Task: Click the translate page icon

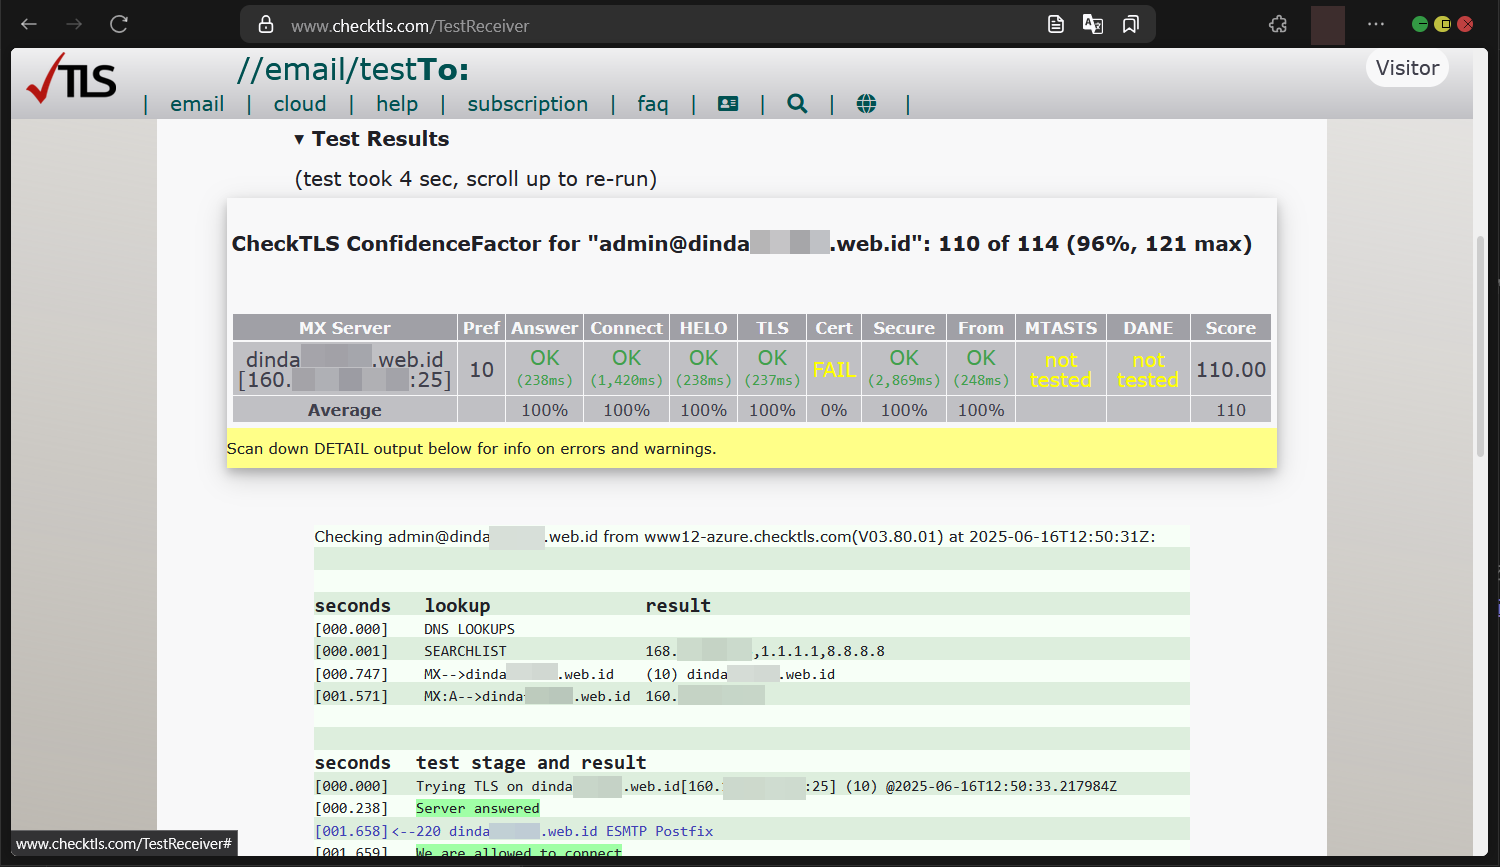Action: tap(1093, 24)
